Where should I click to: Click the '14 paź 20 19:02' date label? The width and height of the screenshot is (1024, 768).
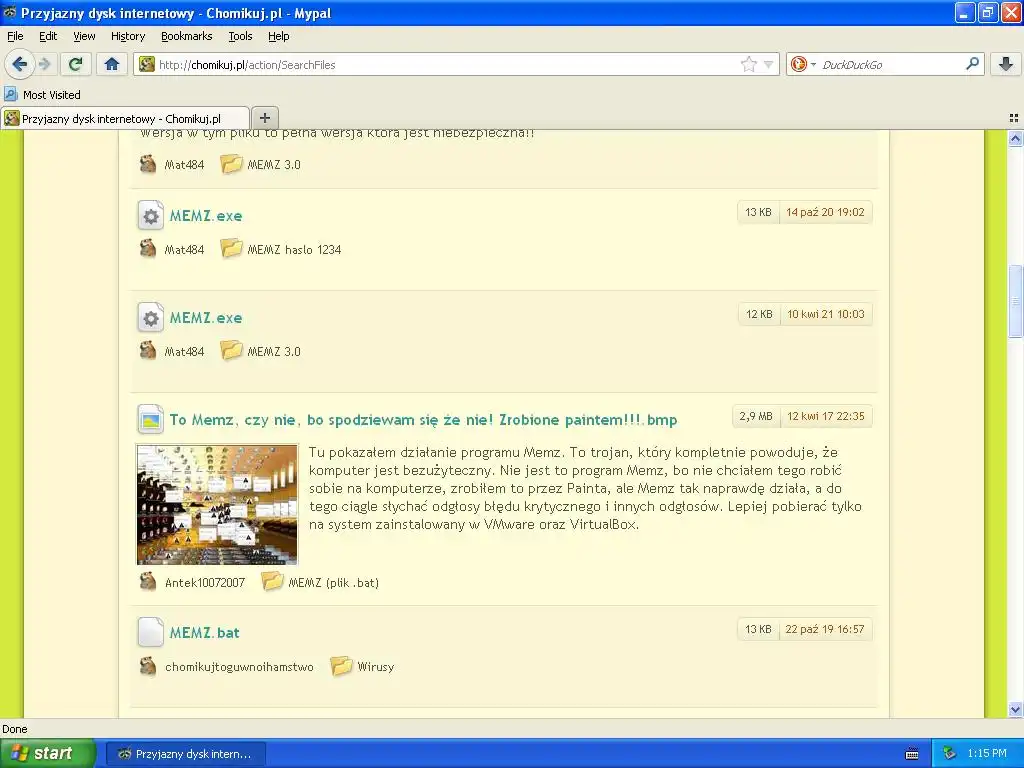tap(825, 212)
